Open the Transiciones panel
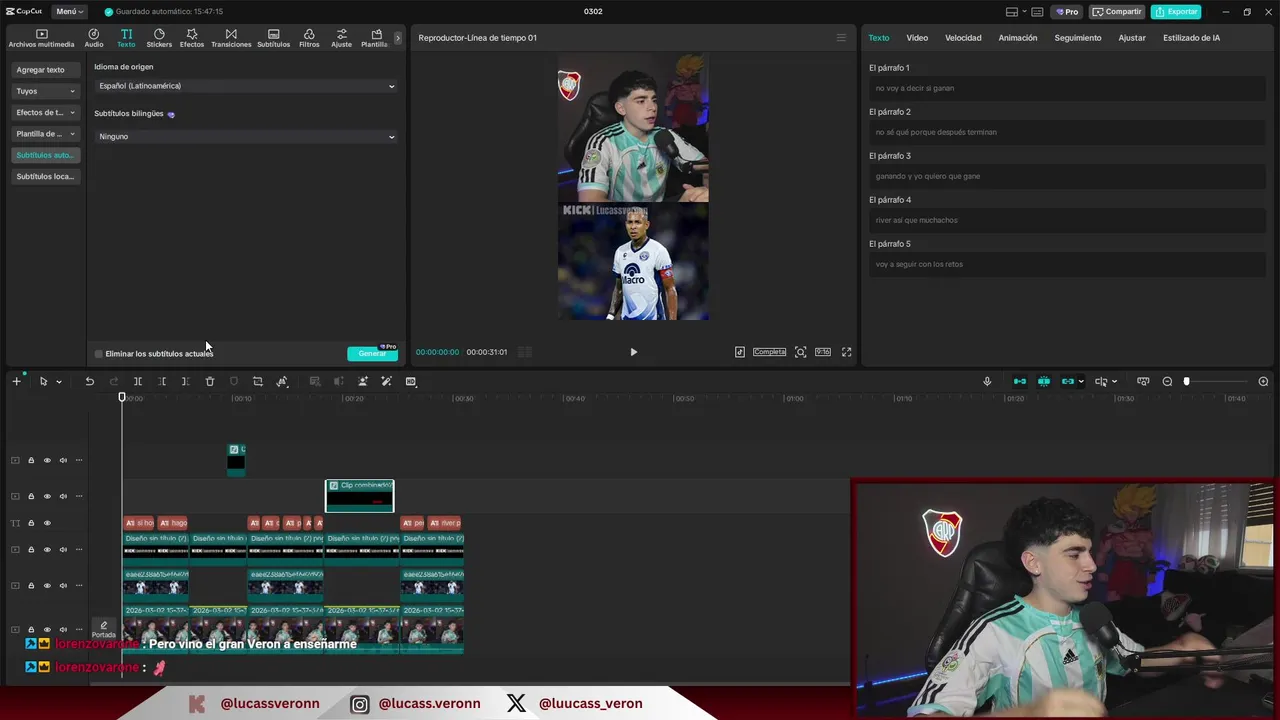This screenshot has height=720, width=1280. pos(231,38)
